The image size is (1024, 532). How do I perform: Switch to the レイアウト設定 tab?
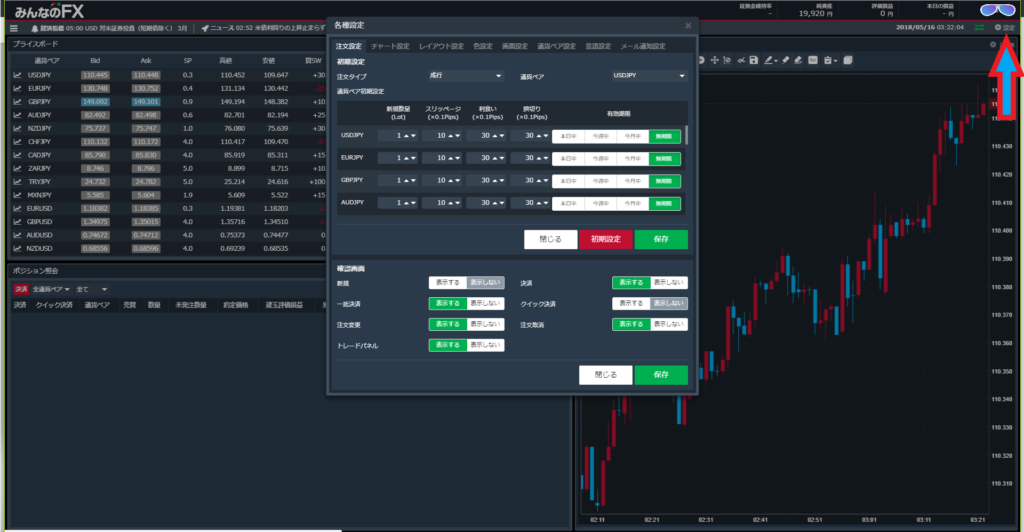click(441, 46)
